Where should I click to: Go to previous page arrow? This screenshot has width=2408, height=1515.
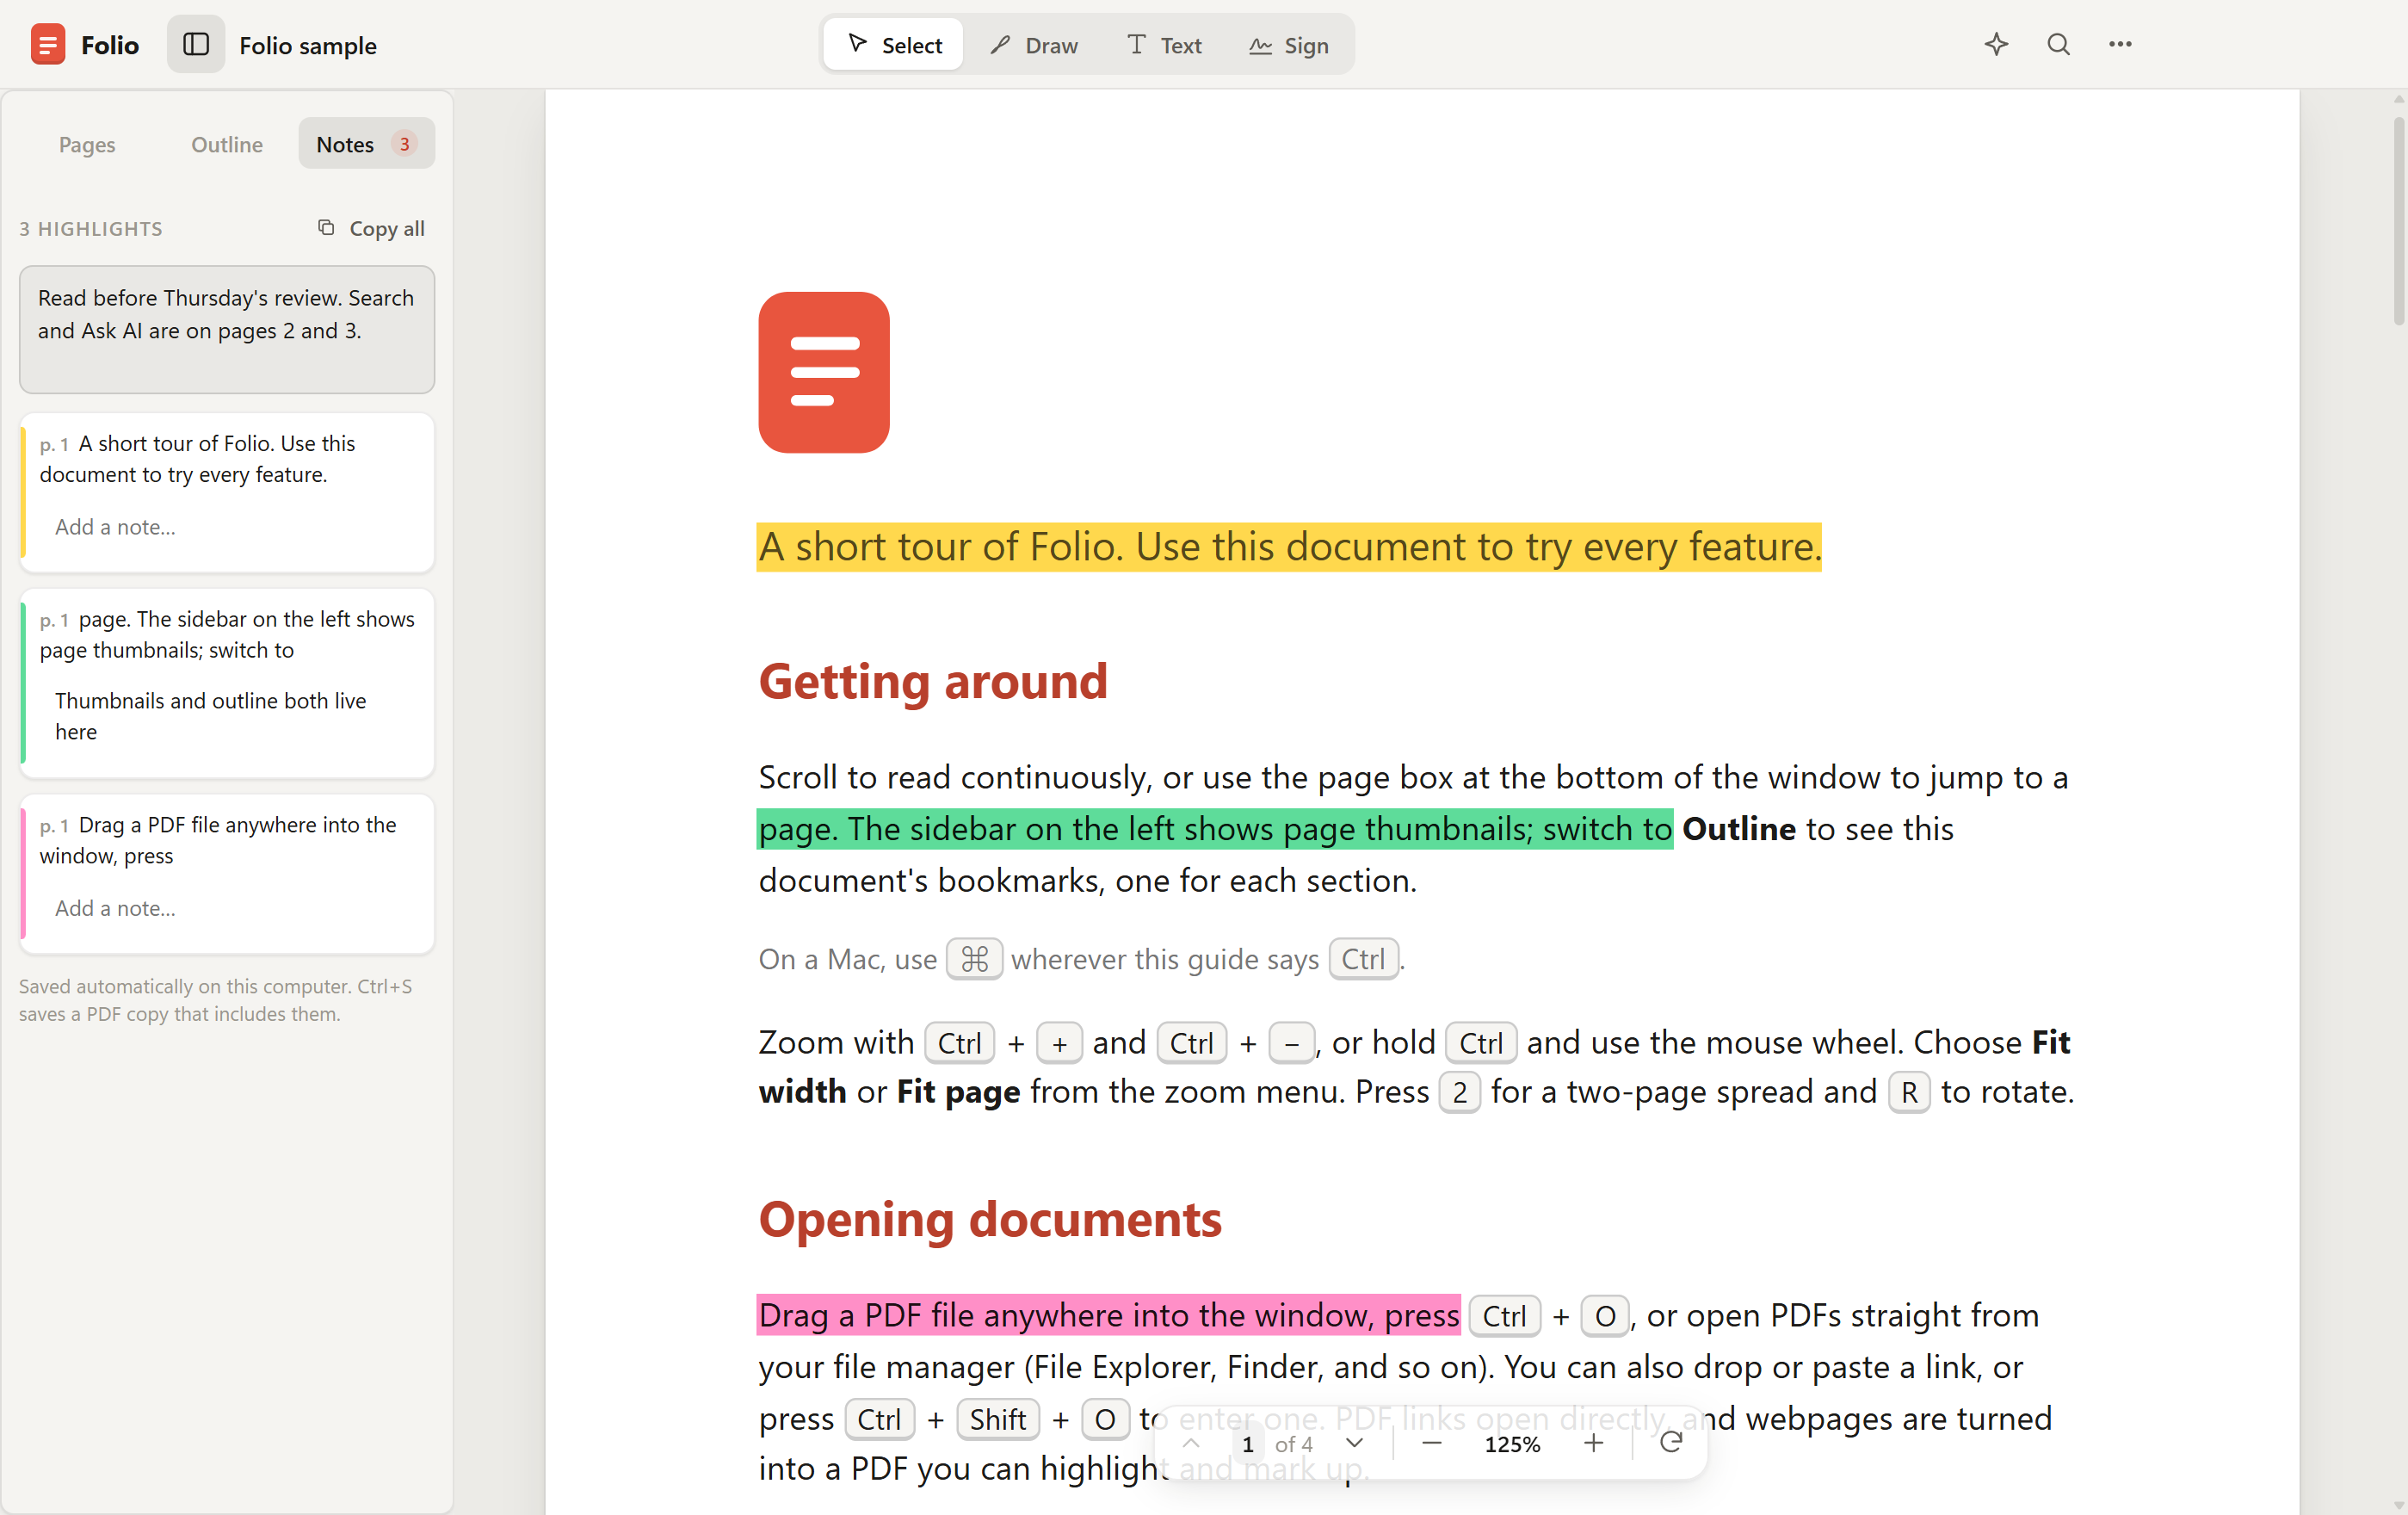1190,1443
